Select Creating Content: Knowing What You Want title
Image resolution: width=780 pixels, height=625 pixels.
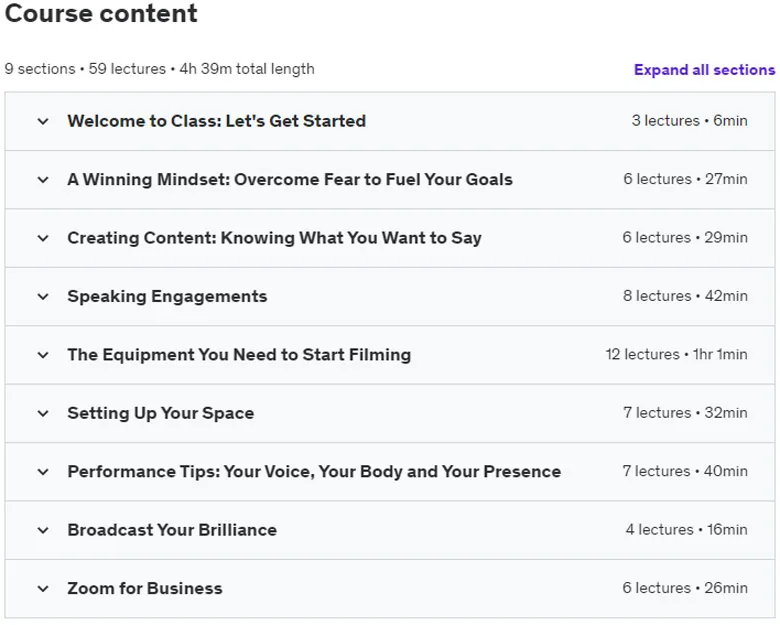click(274, 238)
